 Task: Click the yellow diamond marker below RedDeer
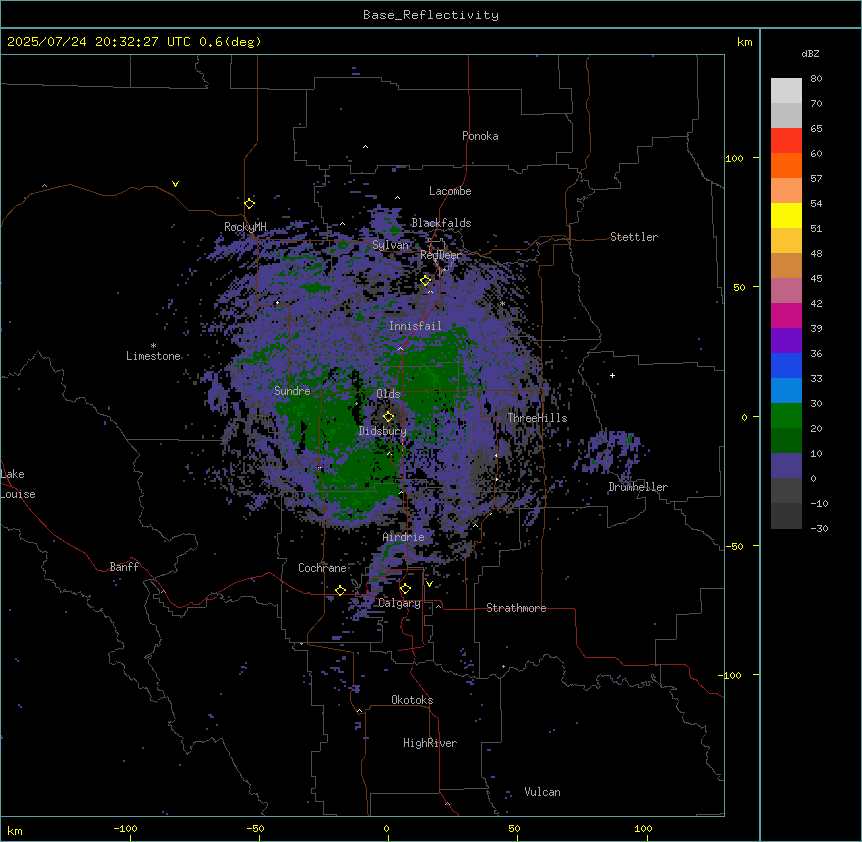click(x=426, y=281)
